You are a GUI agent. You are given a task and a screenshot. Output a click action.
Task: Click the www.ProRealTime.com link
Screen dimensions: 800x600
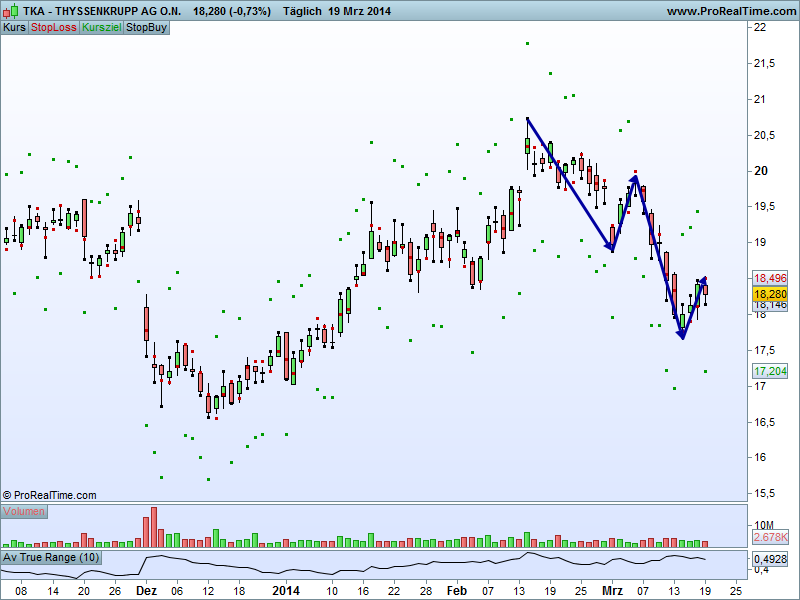[731, 11]
